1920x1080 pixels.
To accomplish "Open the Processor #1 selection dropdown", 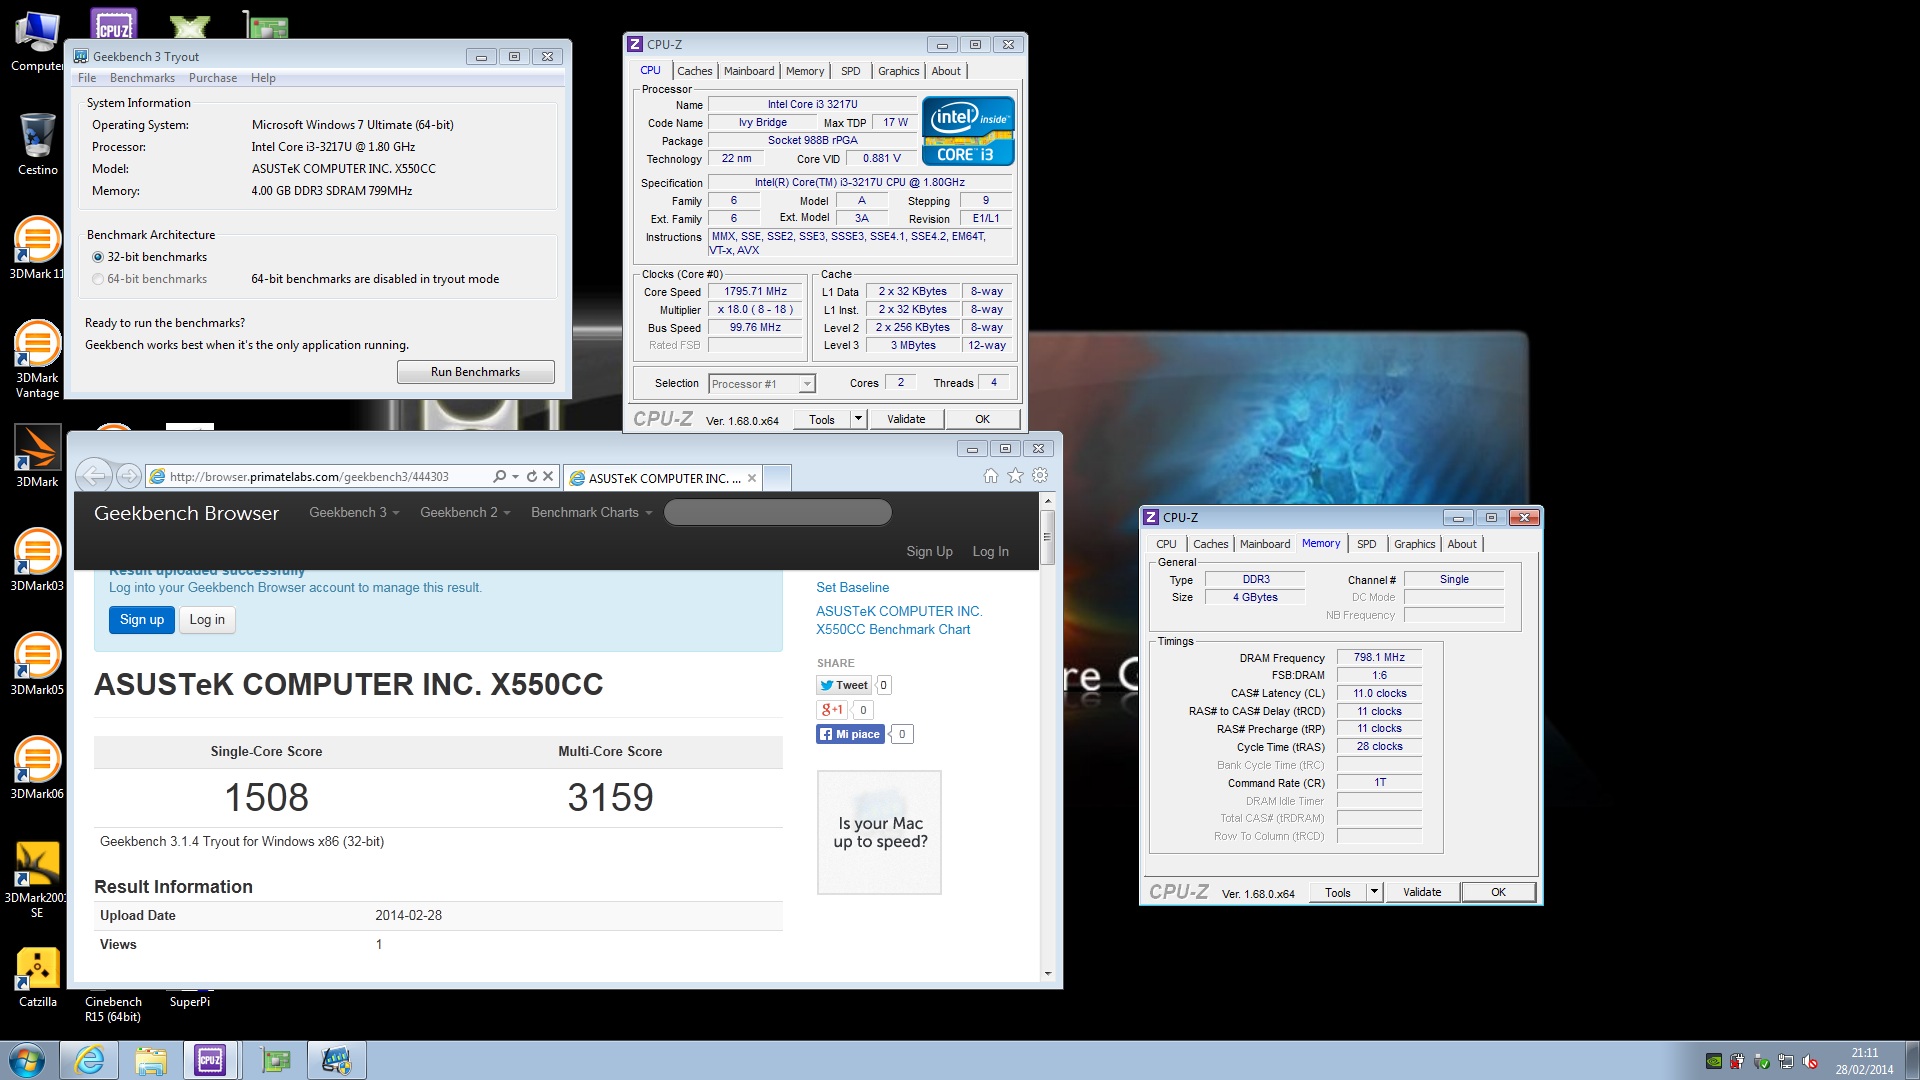I will pyautogui.click(x=762, y=384).
